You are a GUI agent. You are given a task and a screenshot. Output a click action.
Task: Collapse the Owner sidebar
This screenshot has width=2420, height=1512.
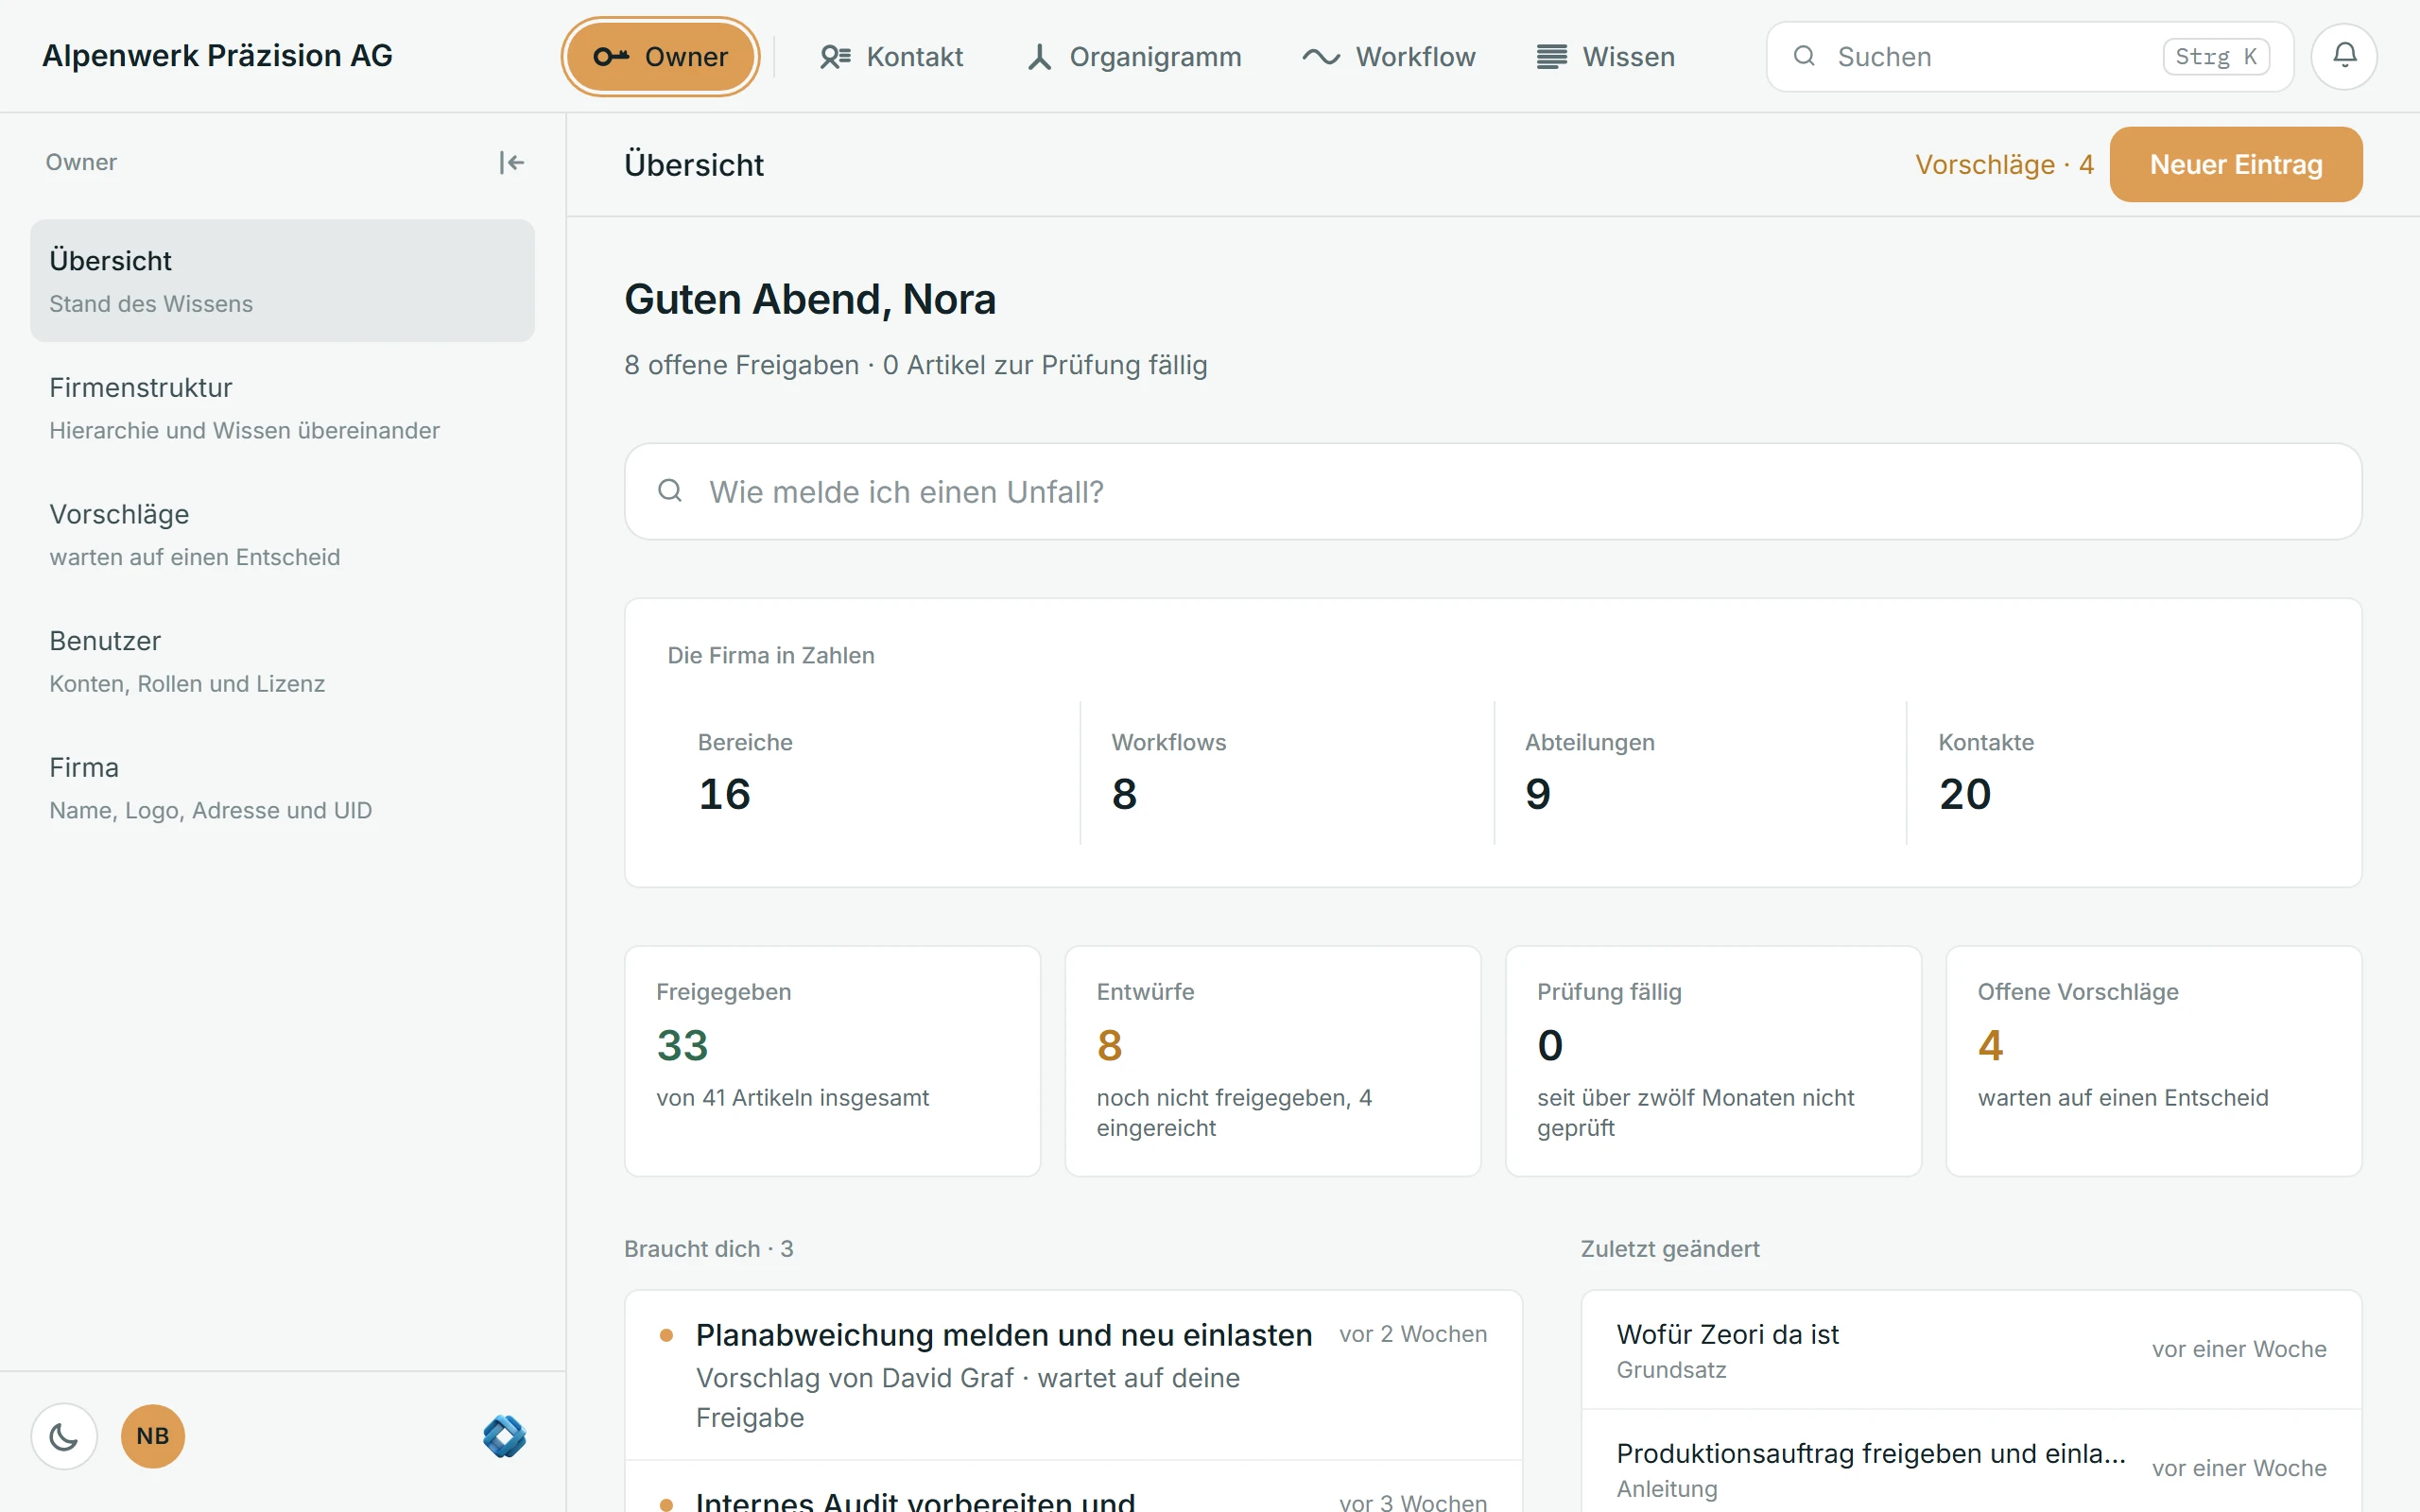click(x=511, y=162)
